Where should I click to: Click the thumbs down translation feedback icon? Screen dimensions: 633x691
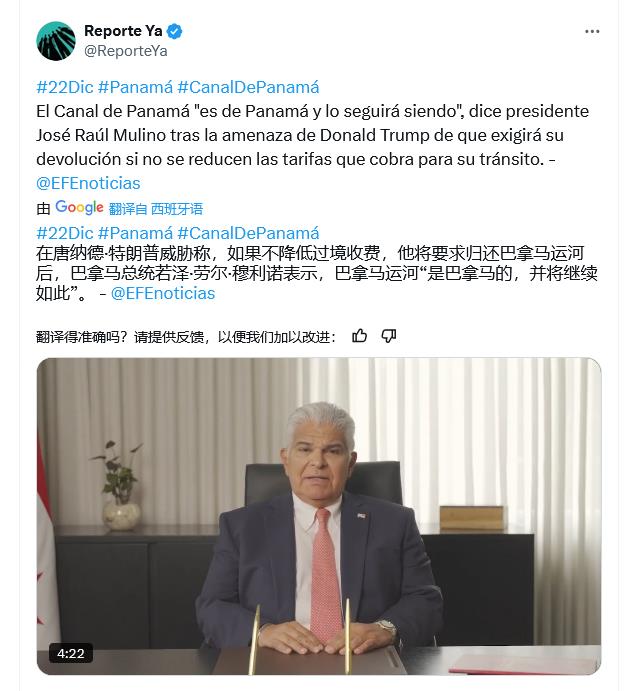(388, 336)
